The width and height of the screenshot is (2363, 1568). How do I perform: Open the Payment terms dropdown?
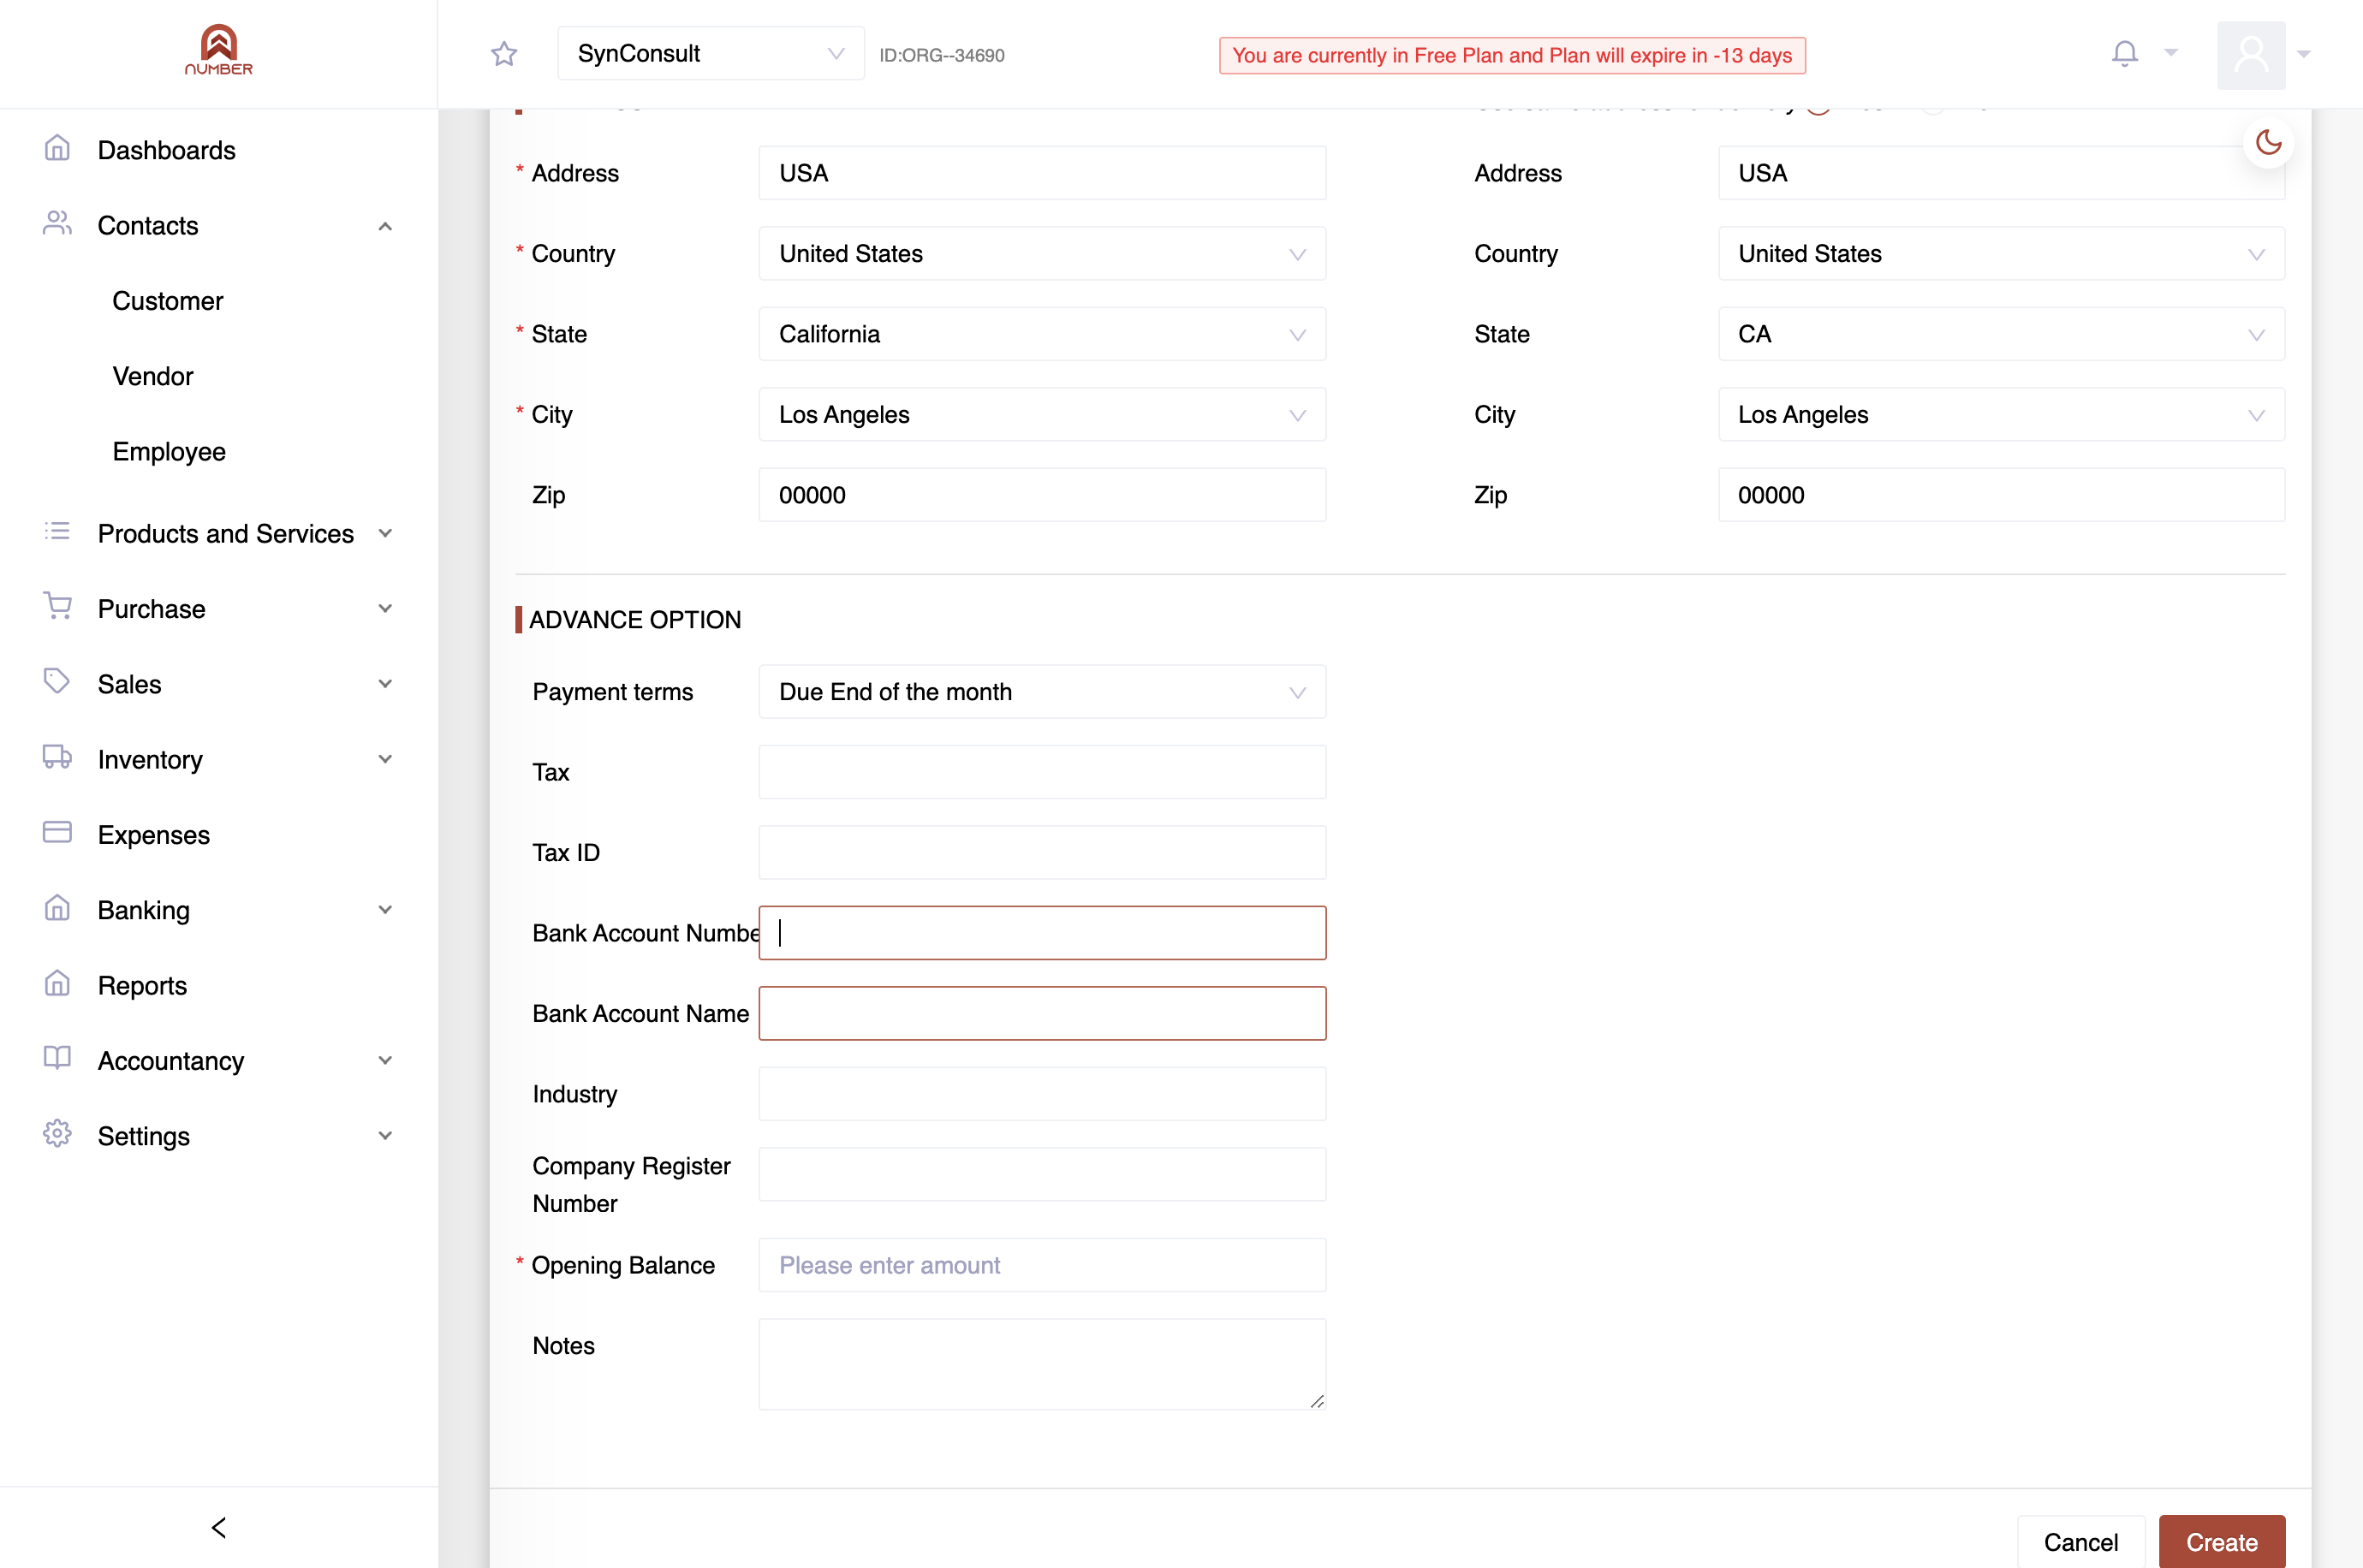(x=1042, y=692)
